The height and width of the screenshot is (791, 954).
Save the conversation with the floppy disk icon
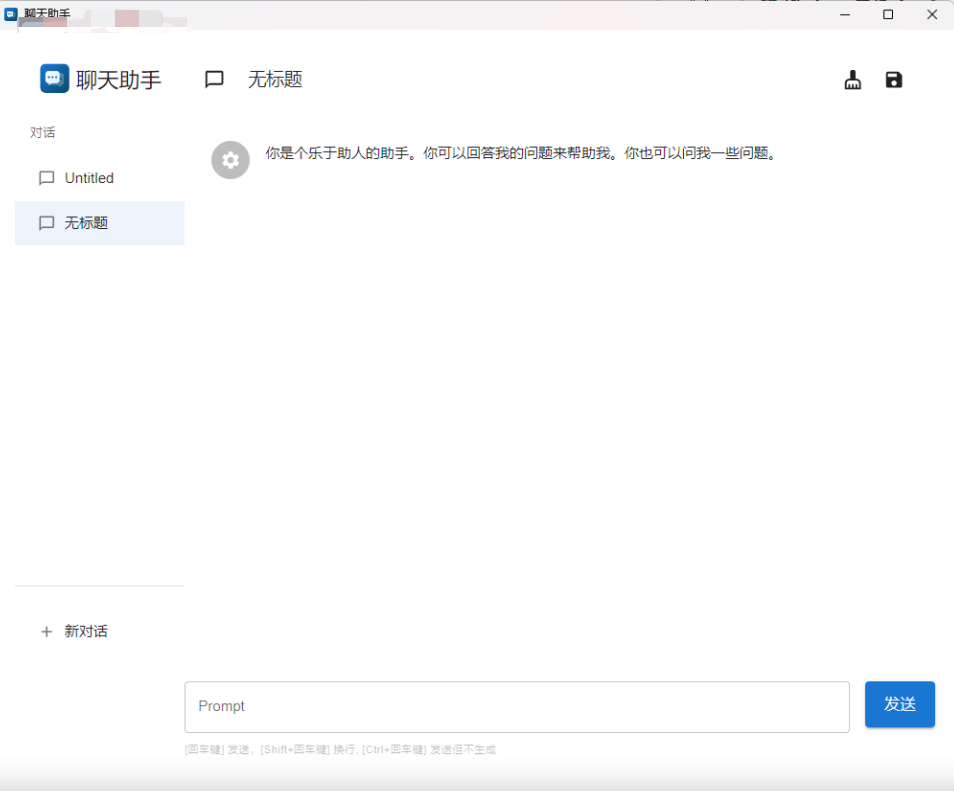(x=893, y=79)
